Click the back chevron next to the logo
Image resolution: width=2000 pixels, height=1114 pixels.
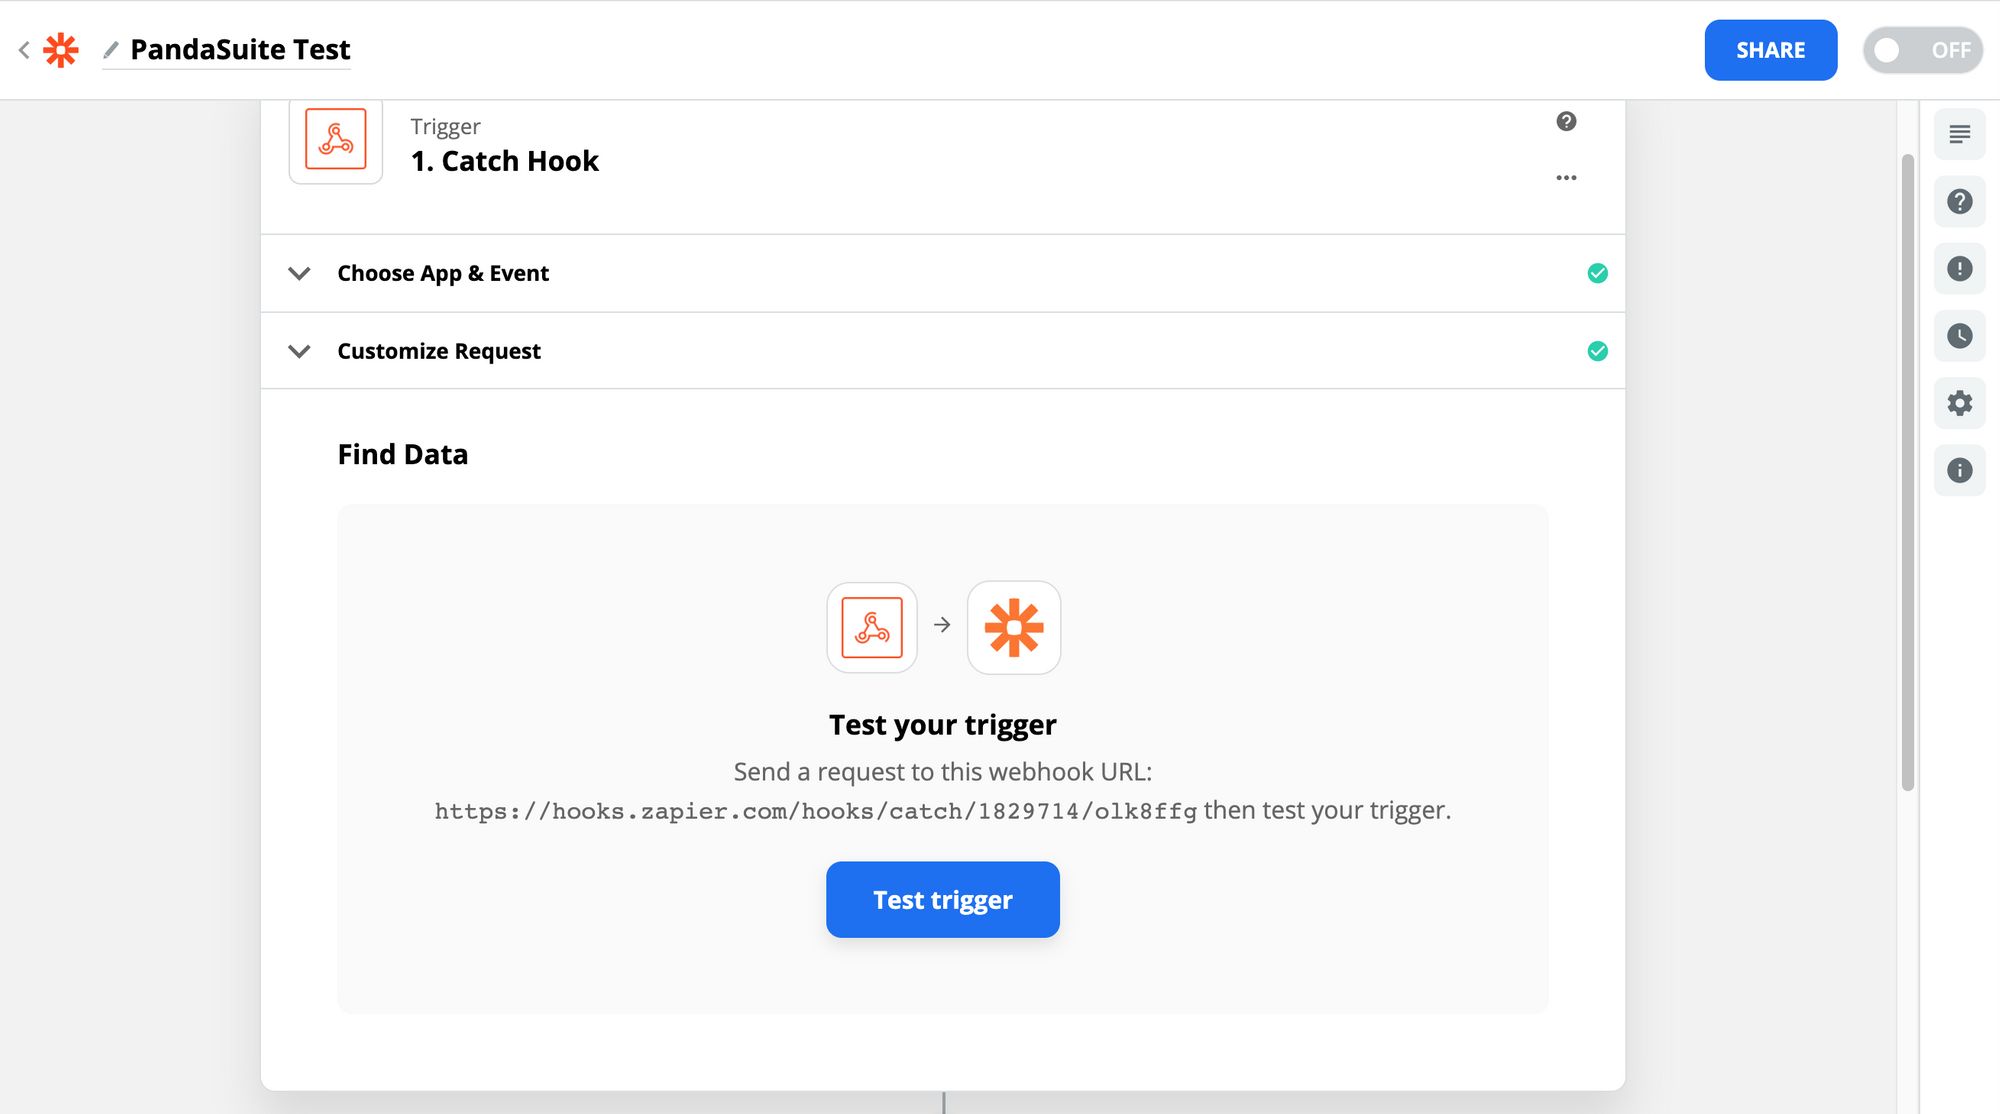(22, 49)
